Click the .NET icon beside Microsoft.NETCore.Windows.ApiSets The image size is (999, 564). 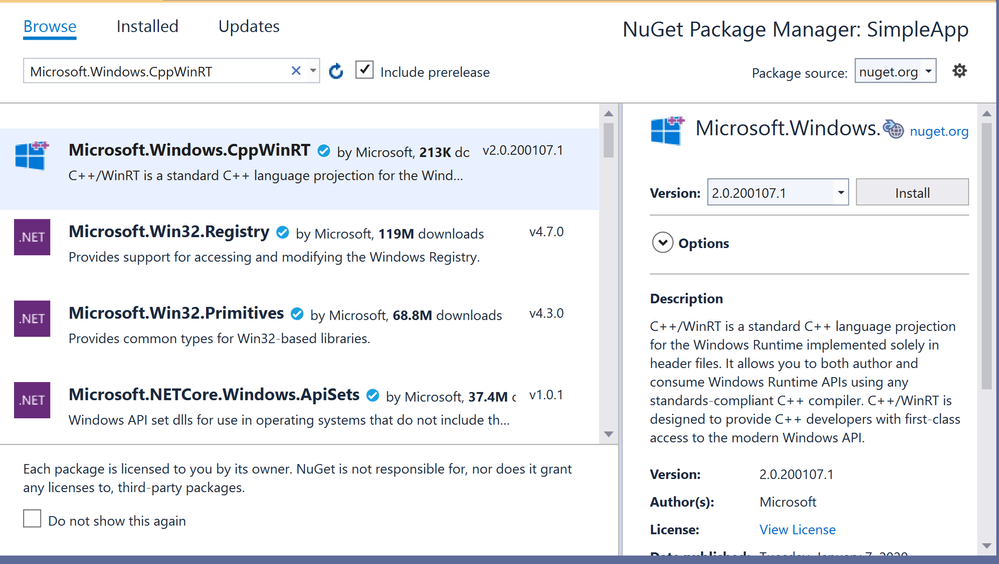click(x=32, y=400)
